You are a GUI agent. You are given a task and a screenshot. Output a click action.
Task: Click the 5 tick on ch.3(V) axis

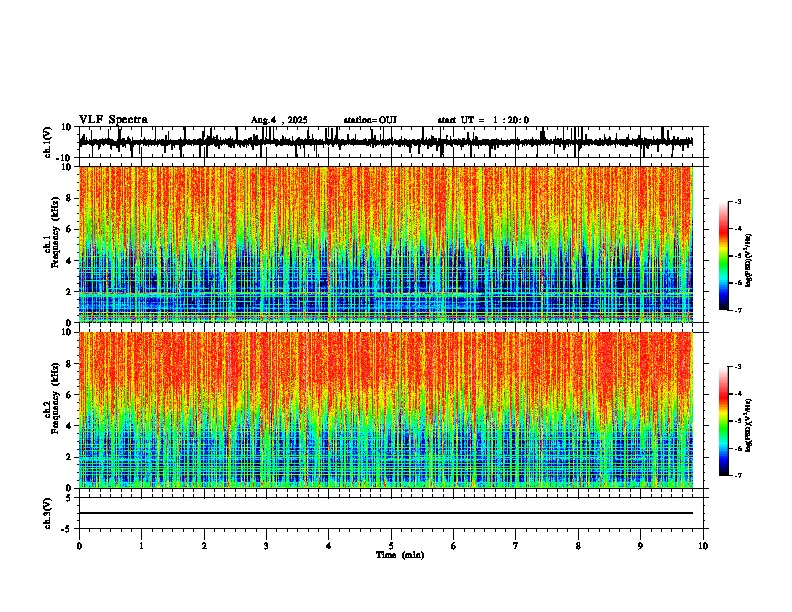tap(70, 498)
